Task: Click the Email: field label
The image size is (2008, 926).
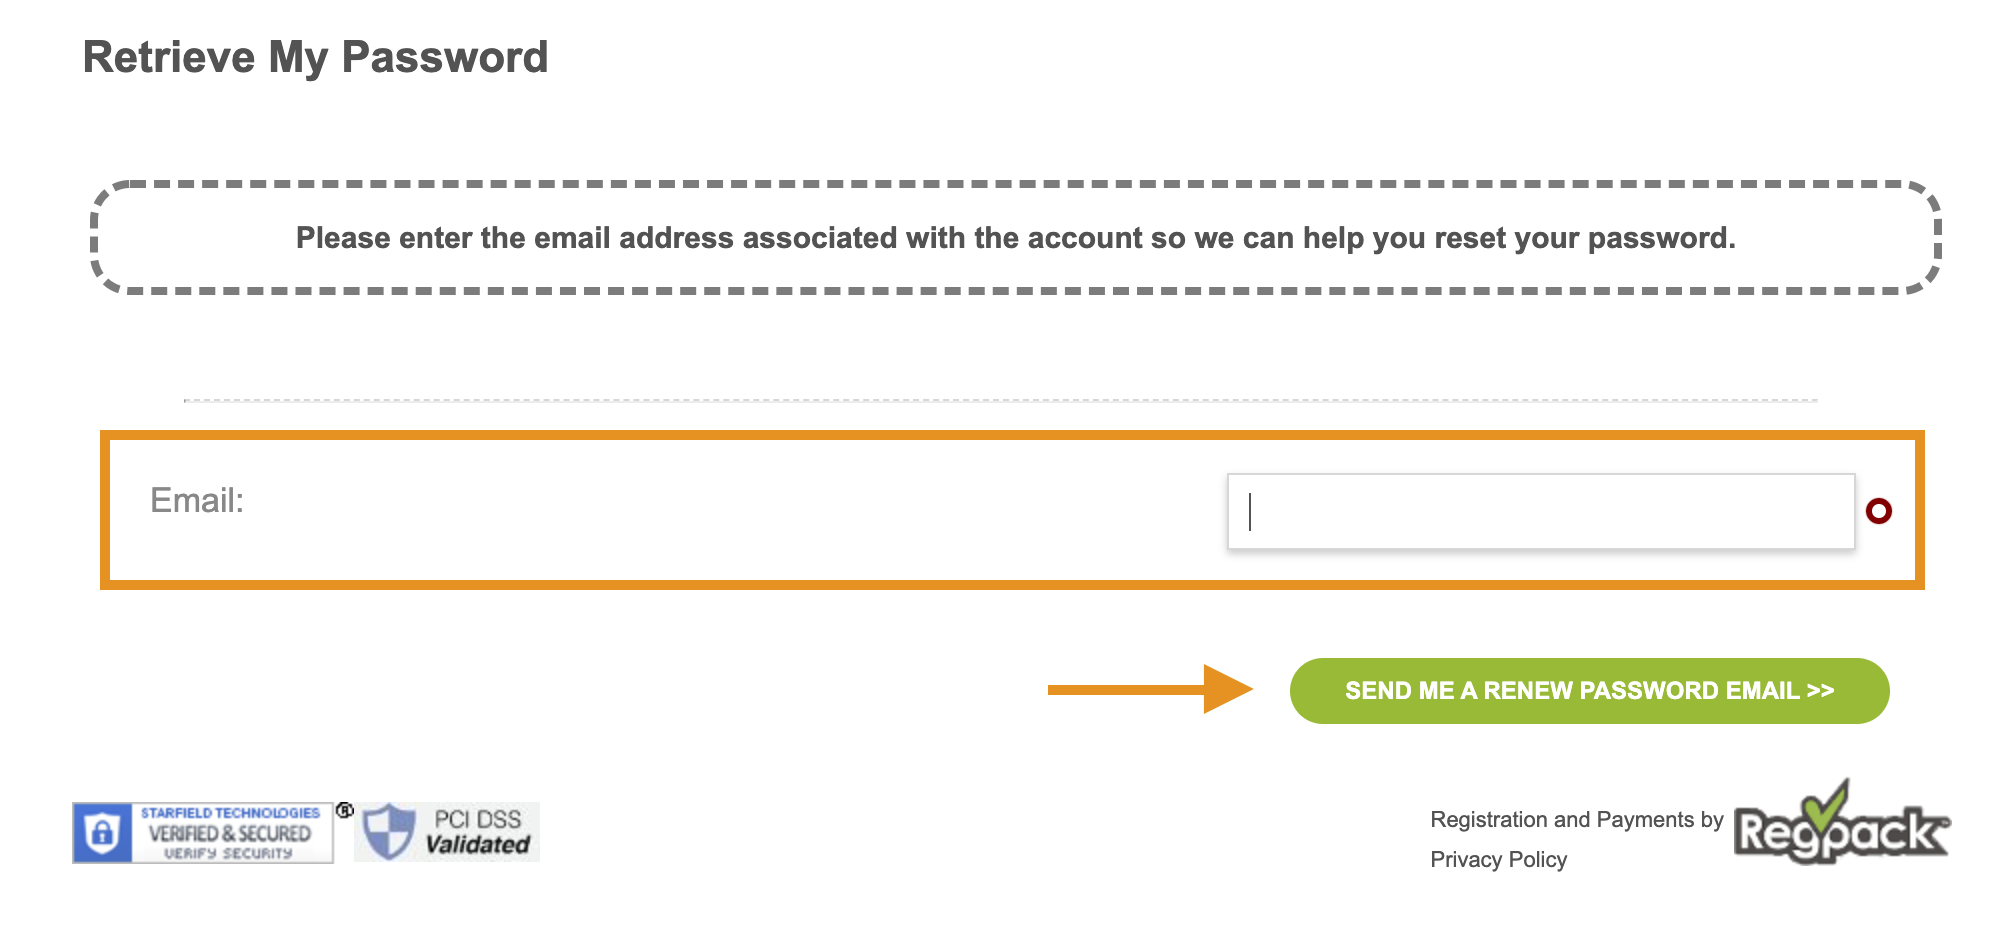Action: point(197,500)
